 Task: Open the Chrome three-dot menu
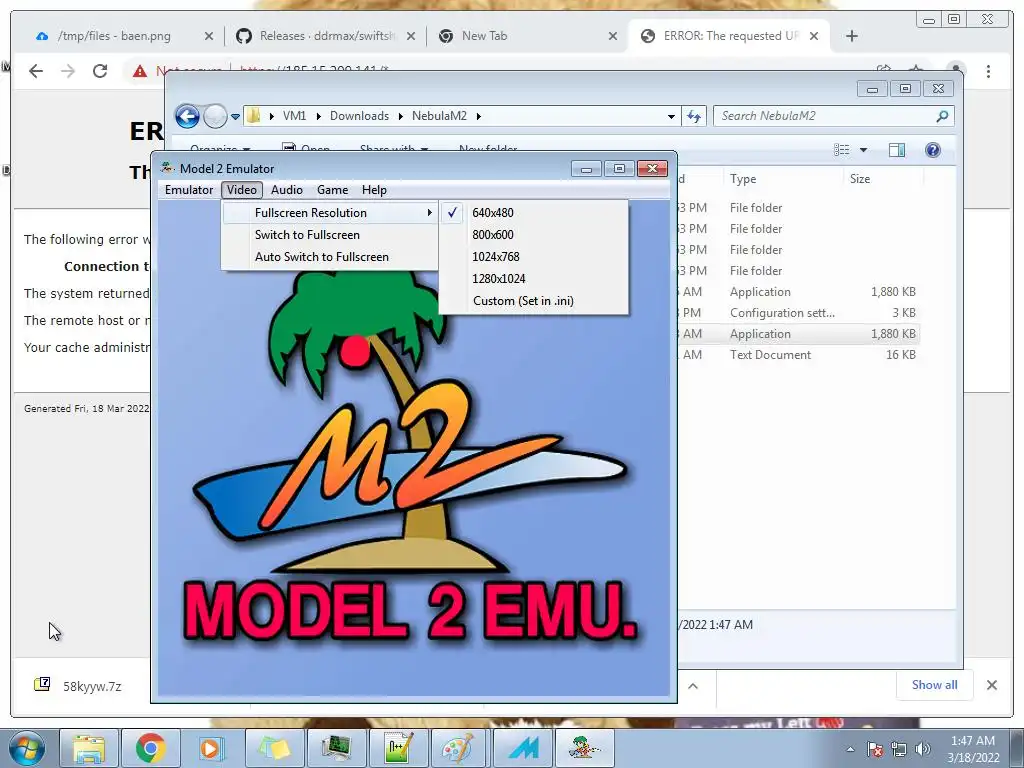click(x=988, y=71)
